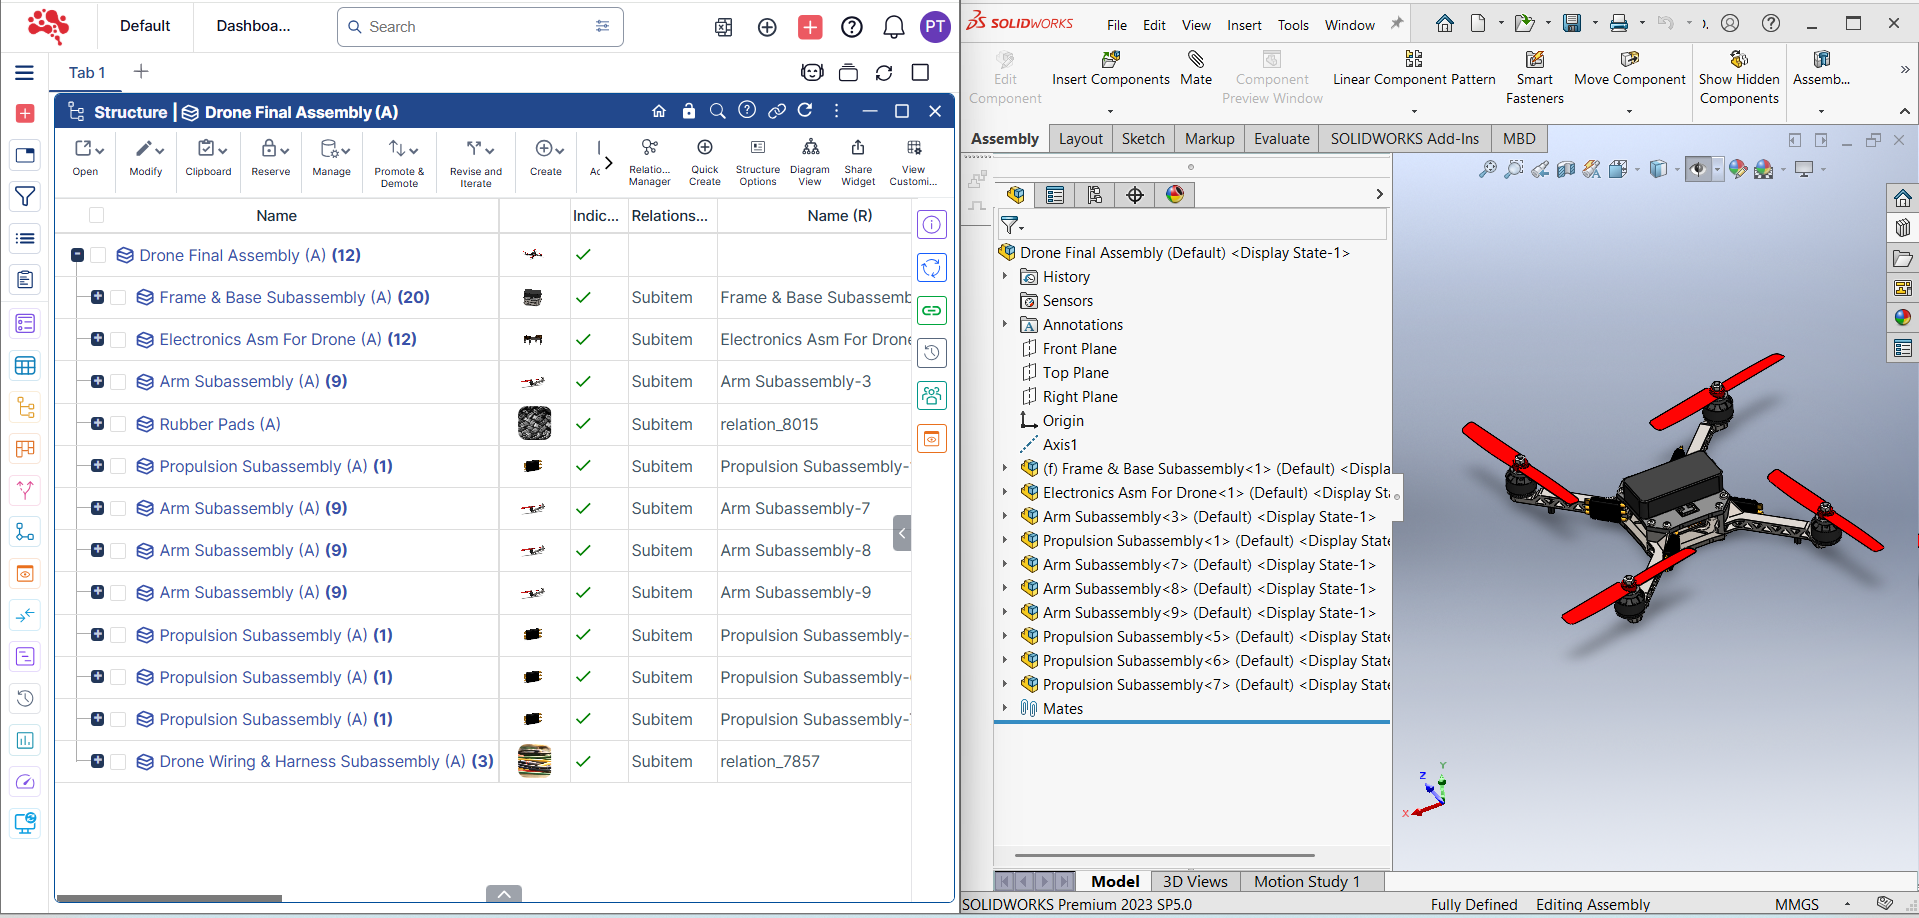Viewport: 1919px width, 918px height.
Task: Open the Smart Fasteners tool
Action: pos(1533,78)
